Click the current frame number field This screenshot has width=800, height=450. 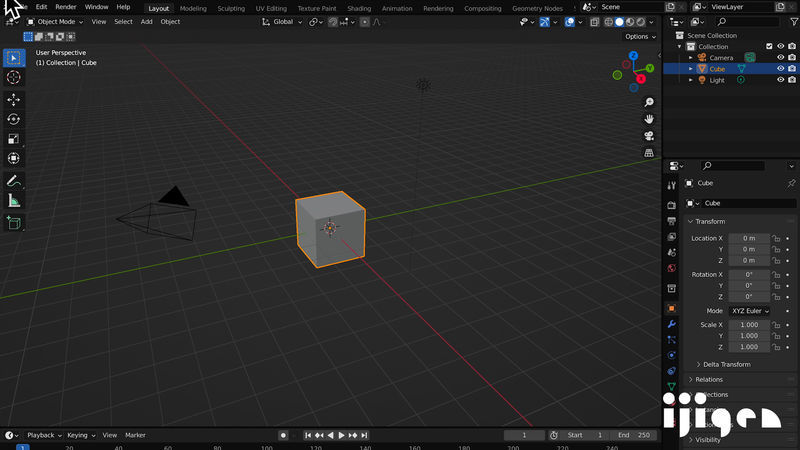point(524,435)
